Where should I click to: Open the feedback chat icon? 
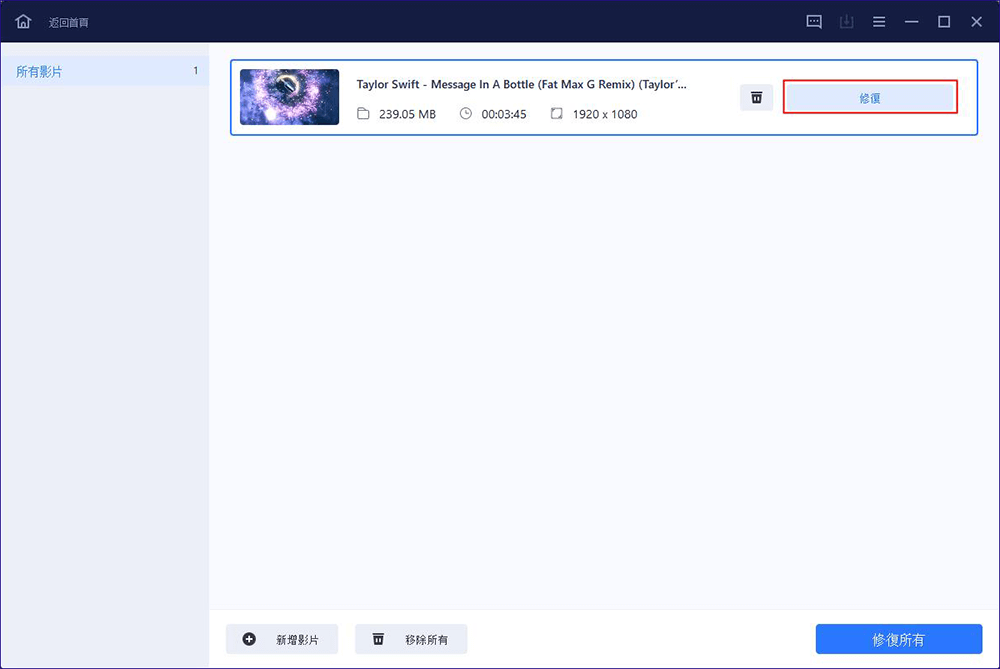(814, 22)
